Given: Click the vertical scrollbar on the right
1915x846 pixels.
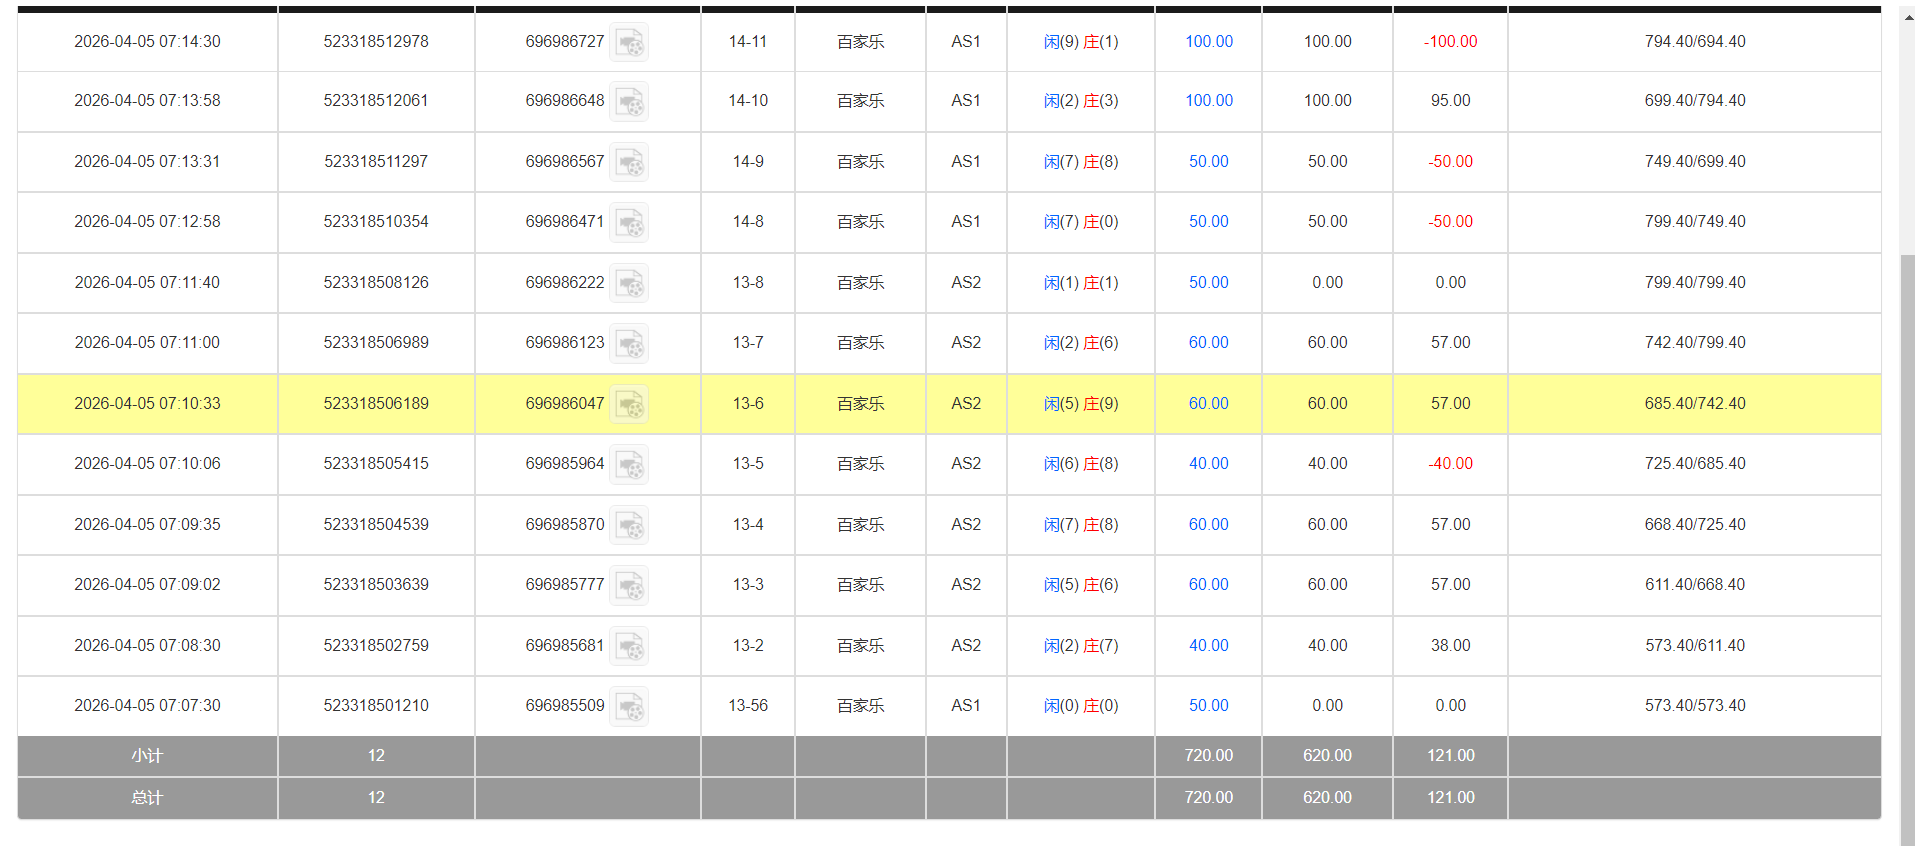Looking at the screenshot, I should [1907, 500].
